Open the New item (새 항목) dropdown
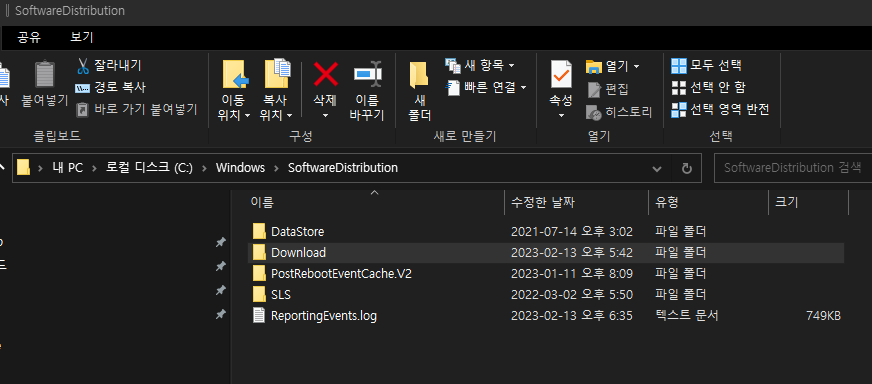This screenshot has height=384, width=872. tap(480, 66)
